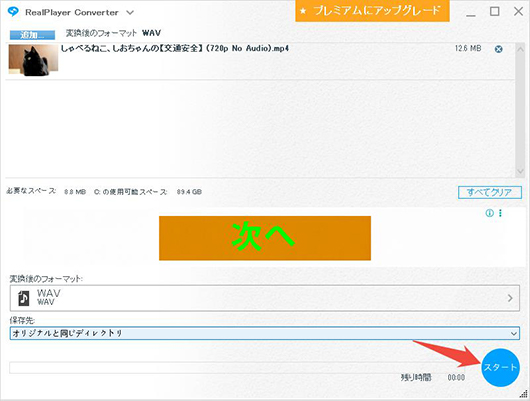Click the RealPlayer logo icon
This screenshot has height=401, width=530.
click(13, 12)
